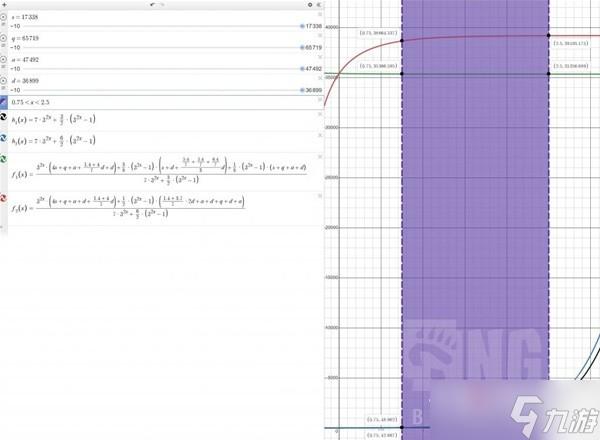The height and width of the screenshot is (440, 600).
Task: Delete the 0.75<x<2.5 inequality expression
Action: [x=320, y=98]
